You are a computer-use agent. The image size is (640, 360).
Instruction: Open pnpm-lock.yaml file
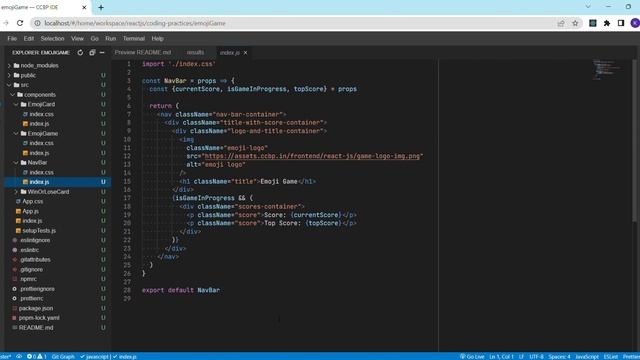click(x=39, y=318)
